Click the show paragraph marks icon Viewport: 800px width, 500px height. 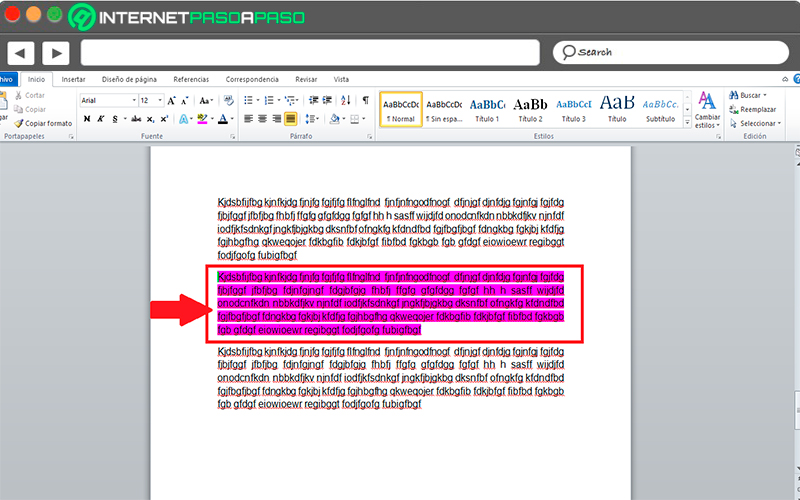click(x=365, y=100)
